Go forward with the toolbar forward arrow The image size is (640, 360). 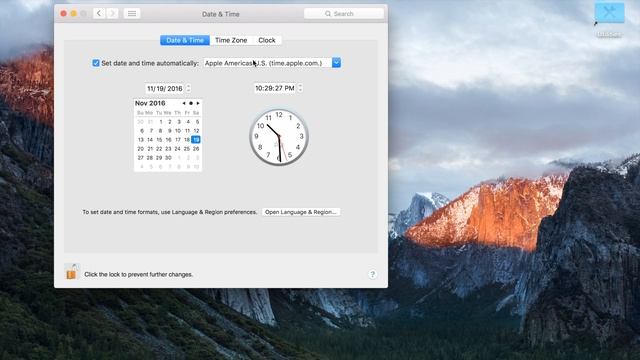click(x=112, y=13)
